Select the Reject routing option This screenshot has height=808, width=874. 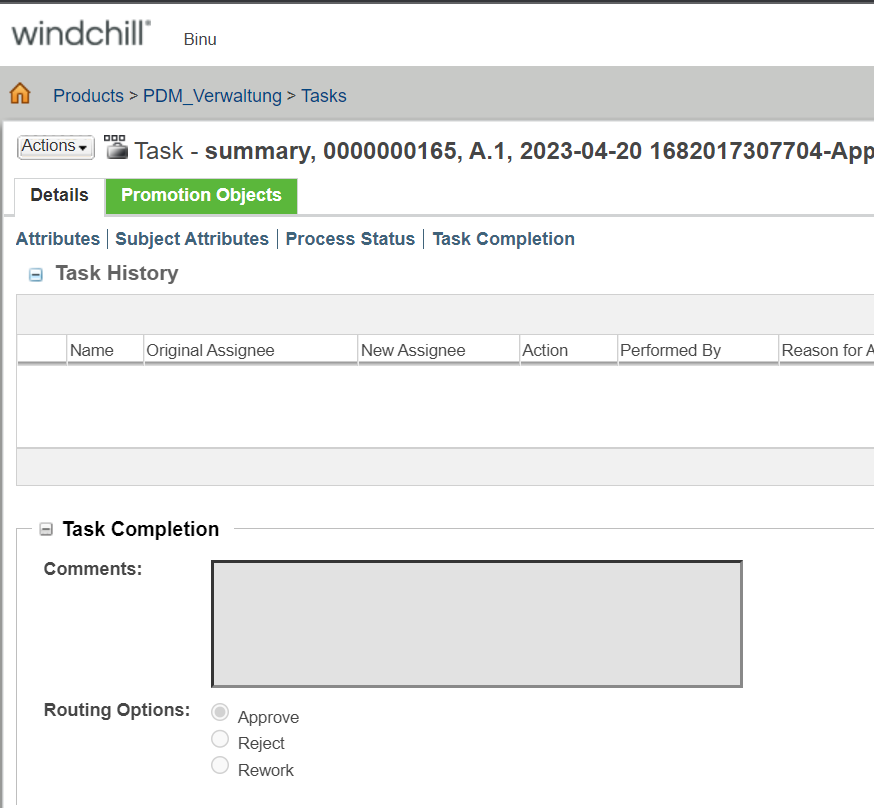click(220, 739)
